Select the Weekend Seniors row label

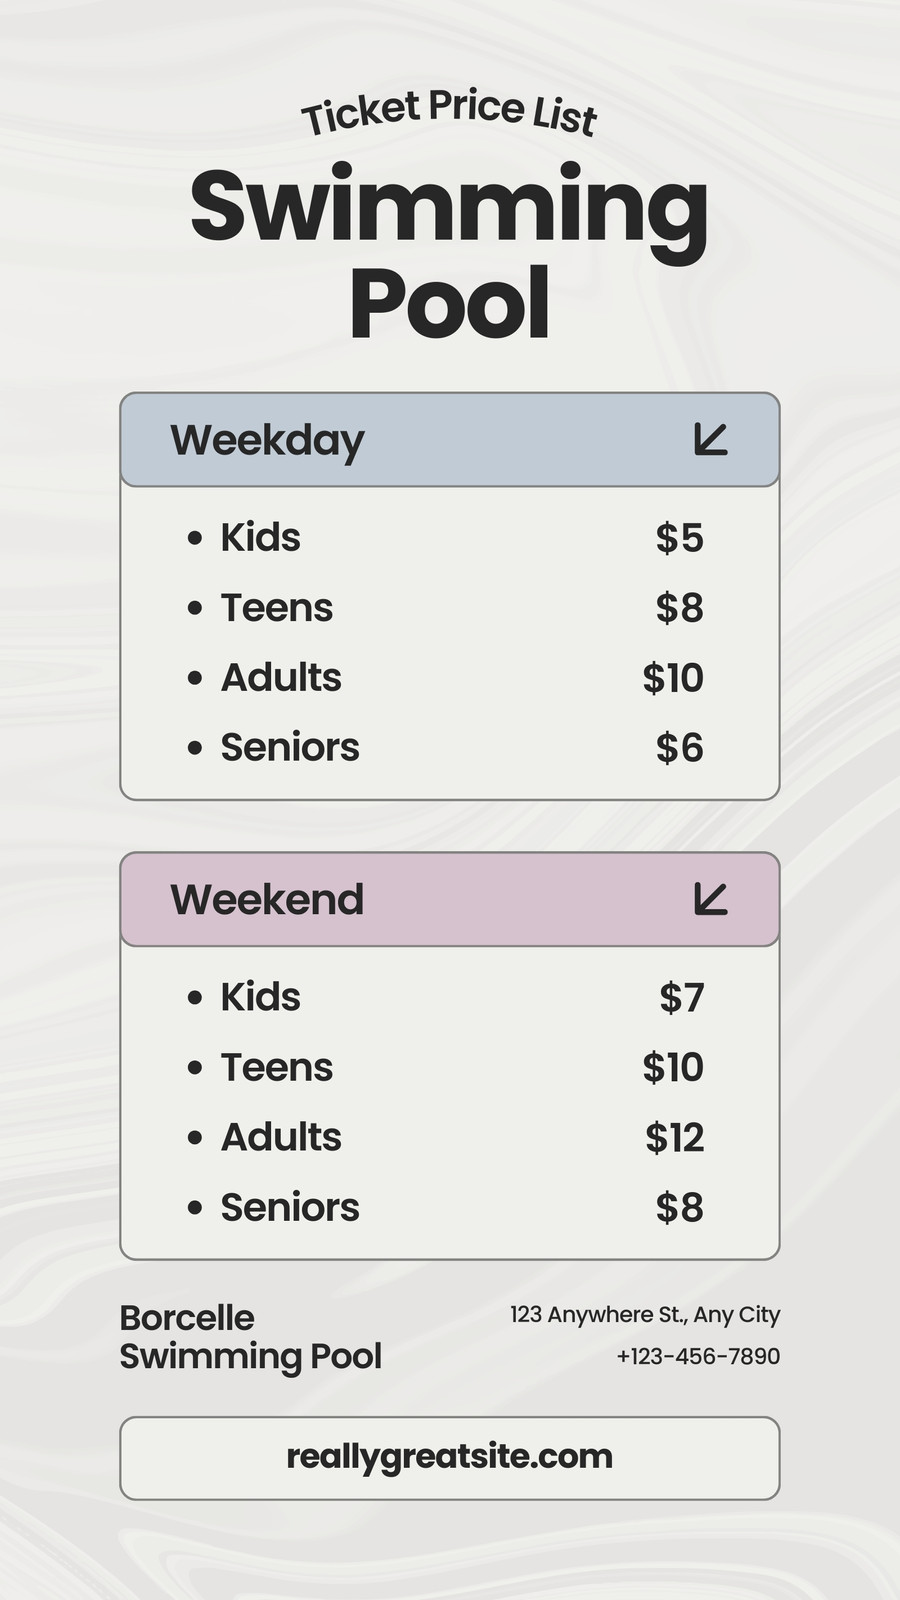pos(290,1207)
